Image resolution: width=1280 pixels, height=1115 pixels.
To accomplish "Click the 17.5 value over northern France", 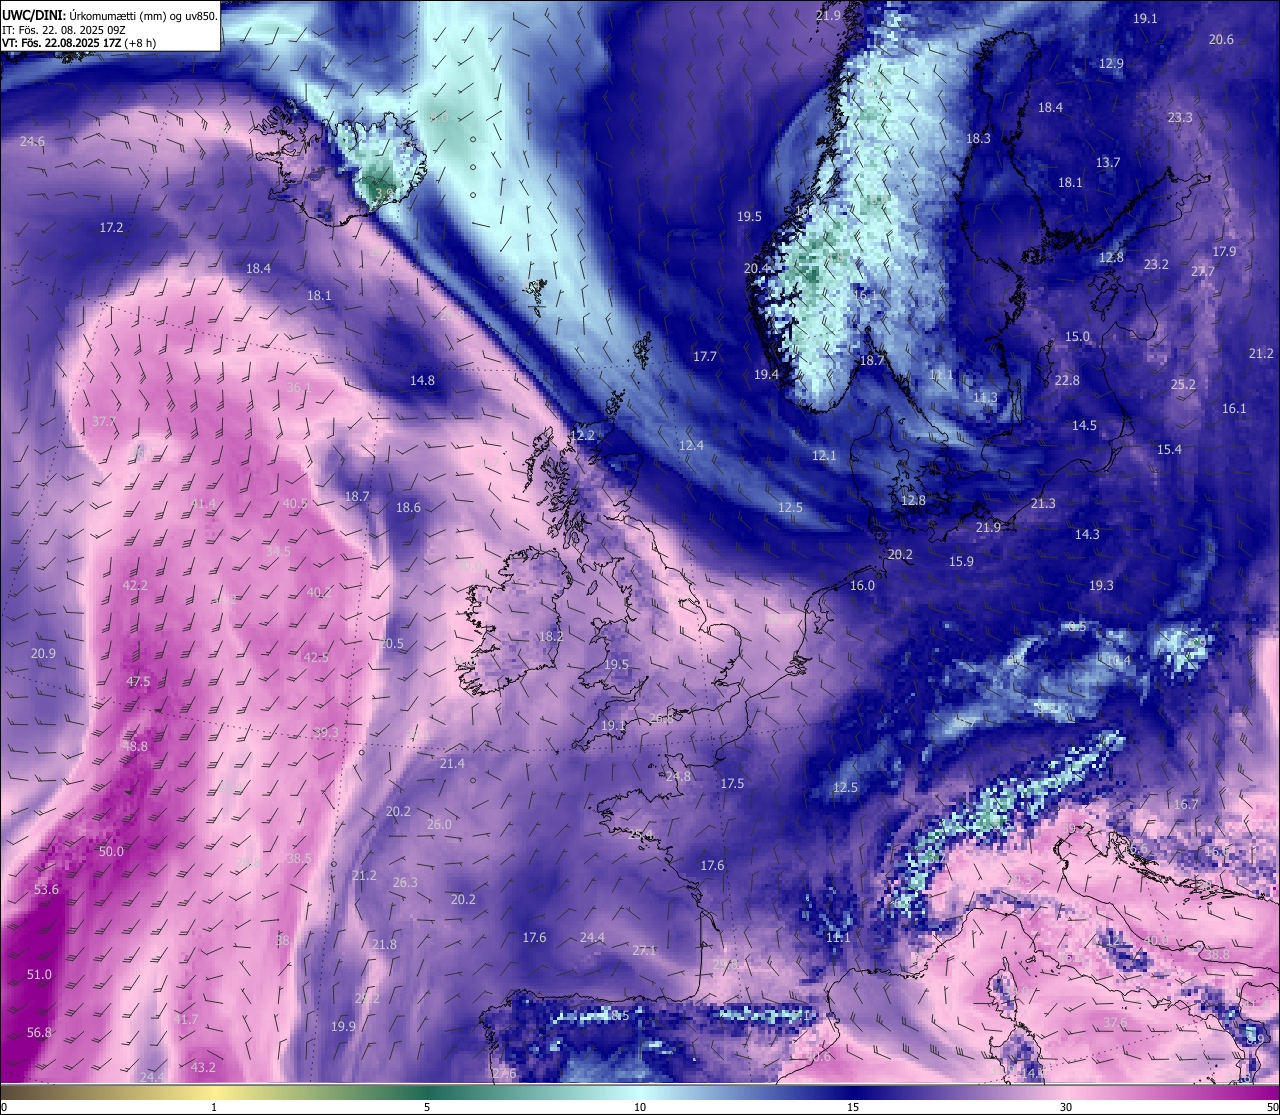I will pos(732,784).
